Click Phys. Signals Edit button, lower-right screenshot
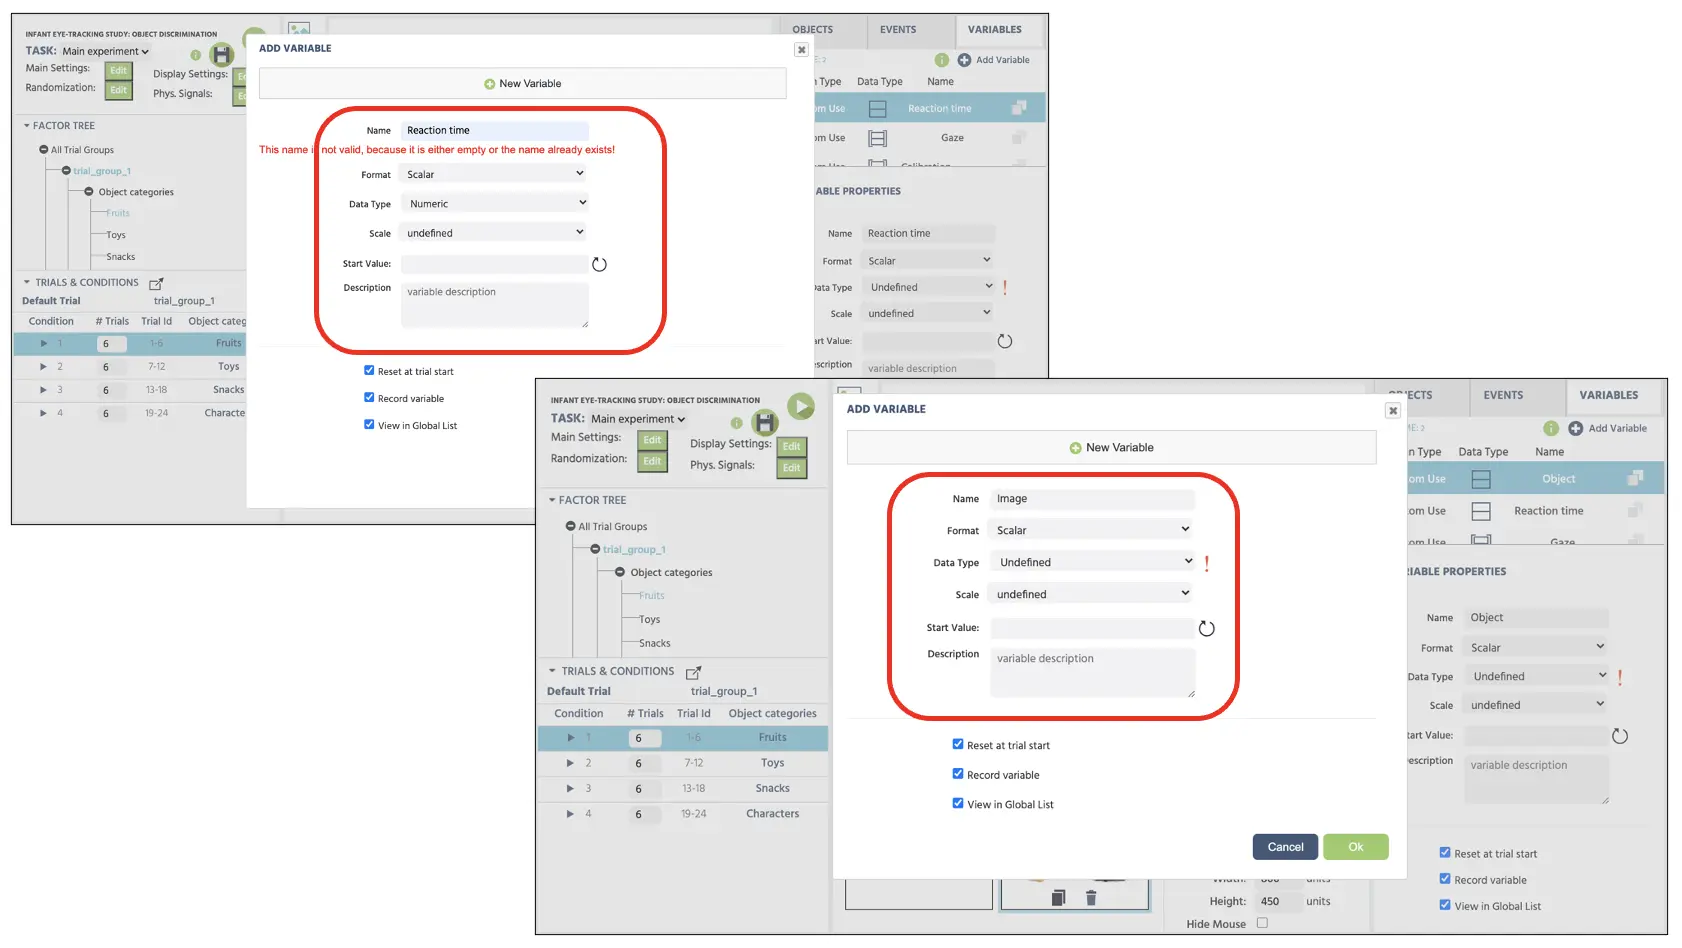 (x=791, y=468)
